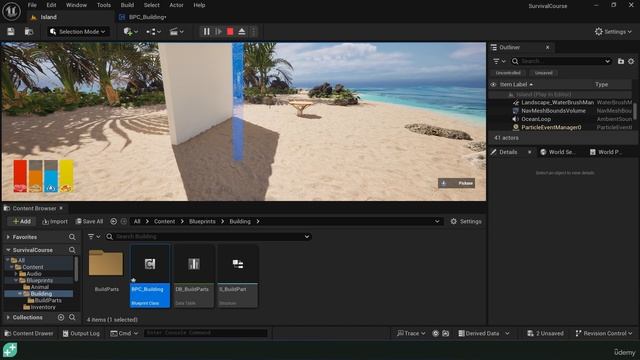Image resolution: width=640 pixels, height=360 pixels.
Task: Stop play session with the red stop button
Action: pyautogui.click(x=230, y=31)
